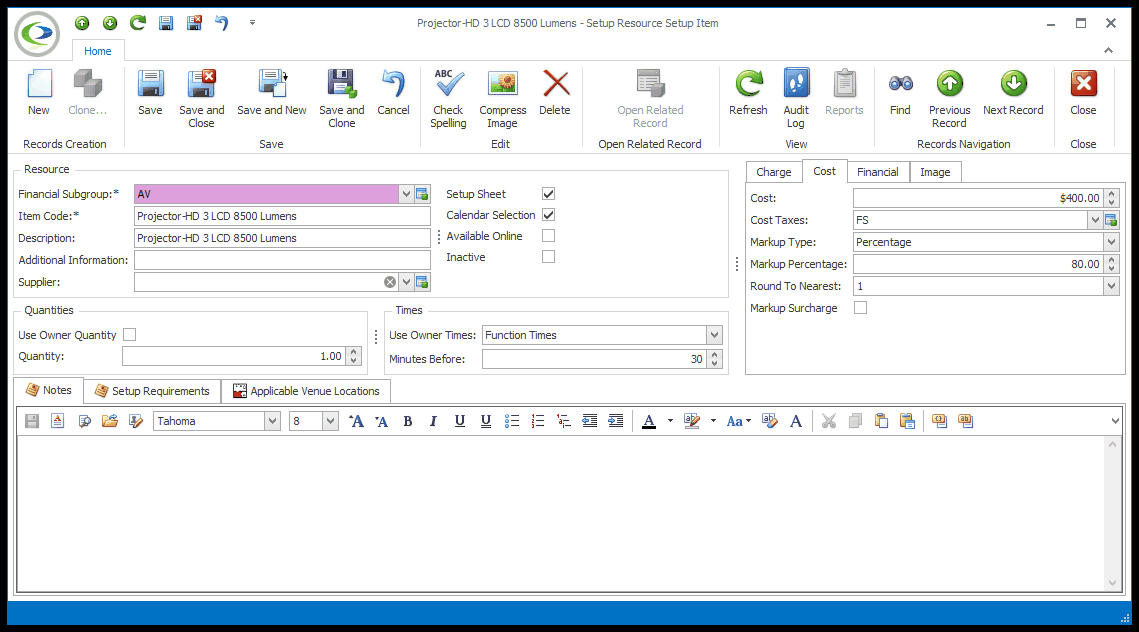The width and height of the screenshot is (1139, 632).
Task: Click the grow font icon
Action: (356, 421)
